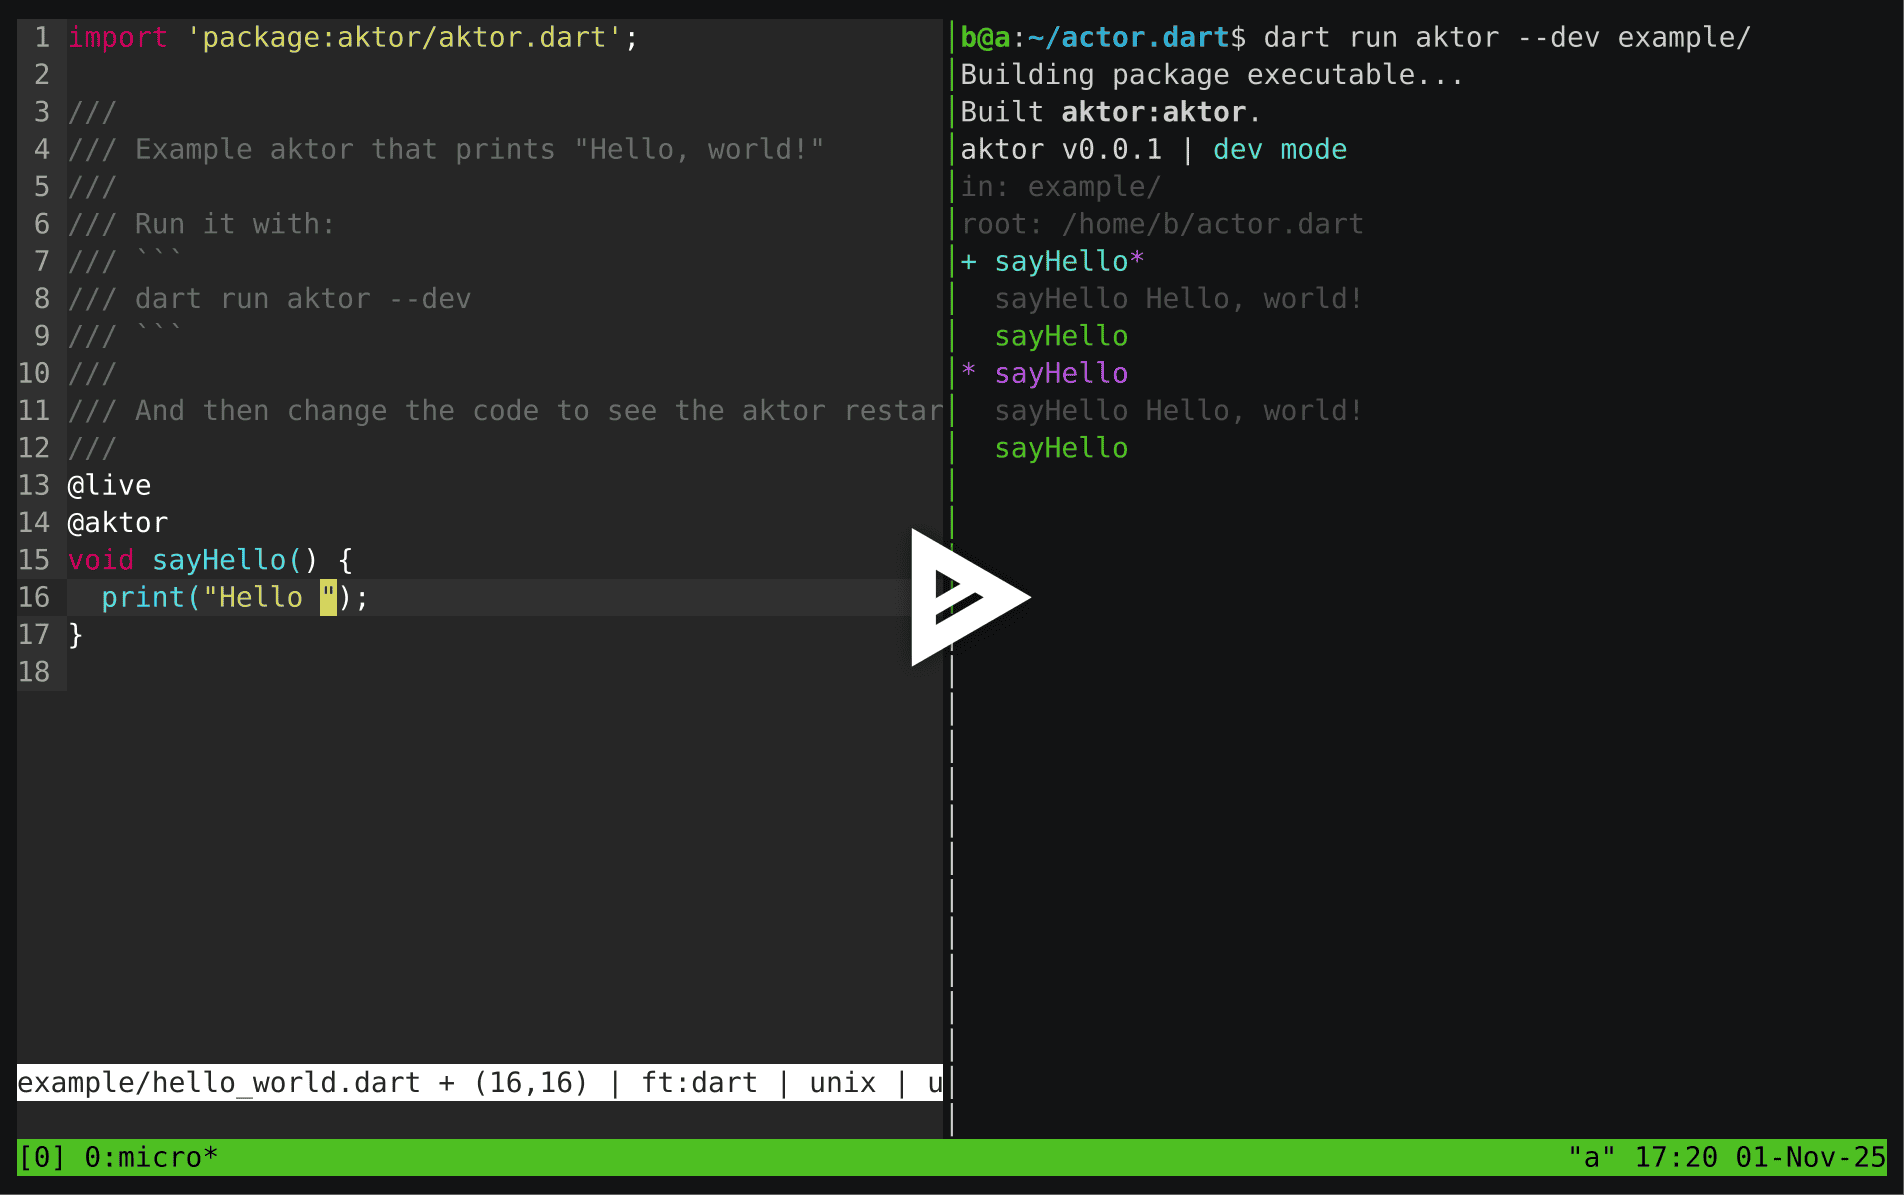This screenshot has width=1904, height=1195.
Task: Click line number 13 in the gutter
Action: click(x=34, y=486)
